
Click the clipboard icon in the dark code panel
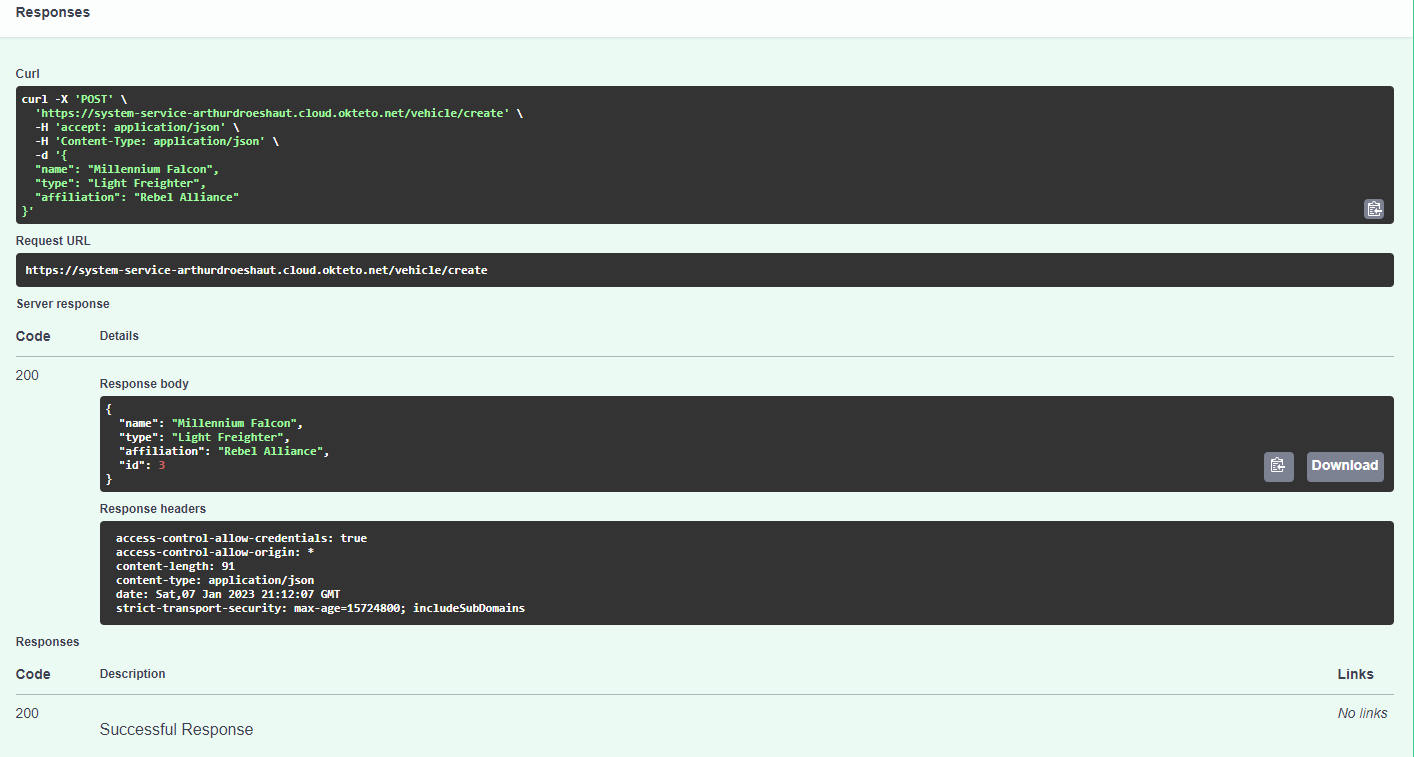(1374, 209)
